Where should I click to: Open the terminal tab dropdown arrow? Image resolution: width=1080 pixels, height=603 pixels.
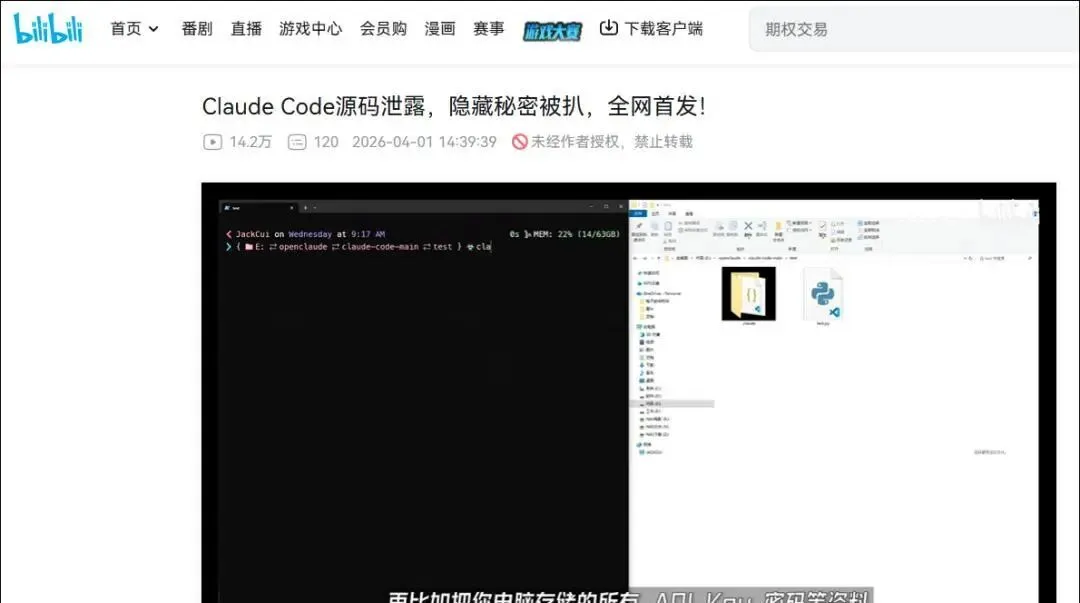click(x=315, y=207)
